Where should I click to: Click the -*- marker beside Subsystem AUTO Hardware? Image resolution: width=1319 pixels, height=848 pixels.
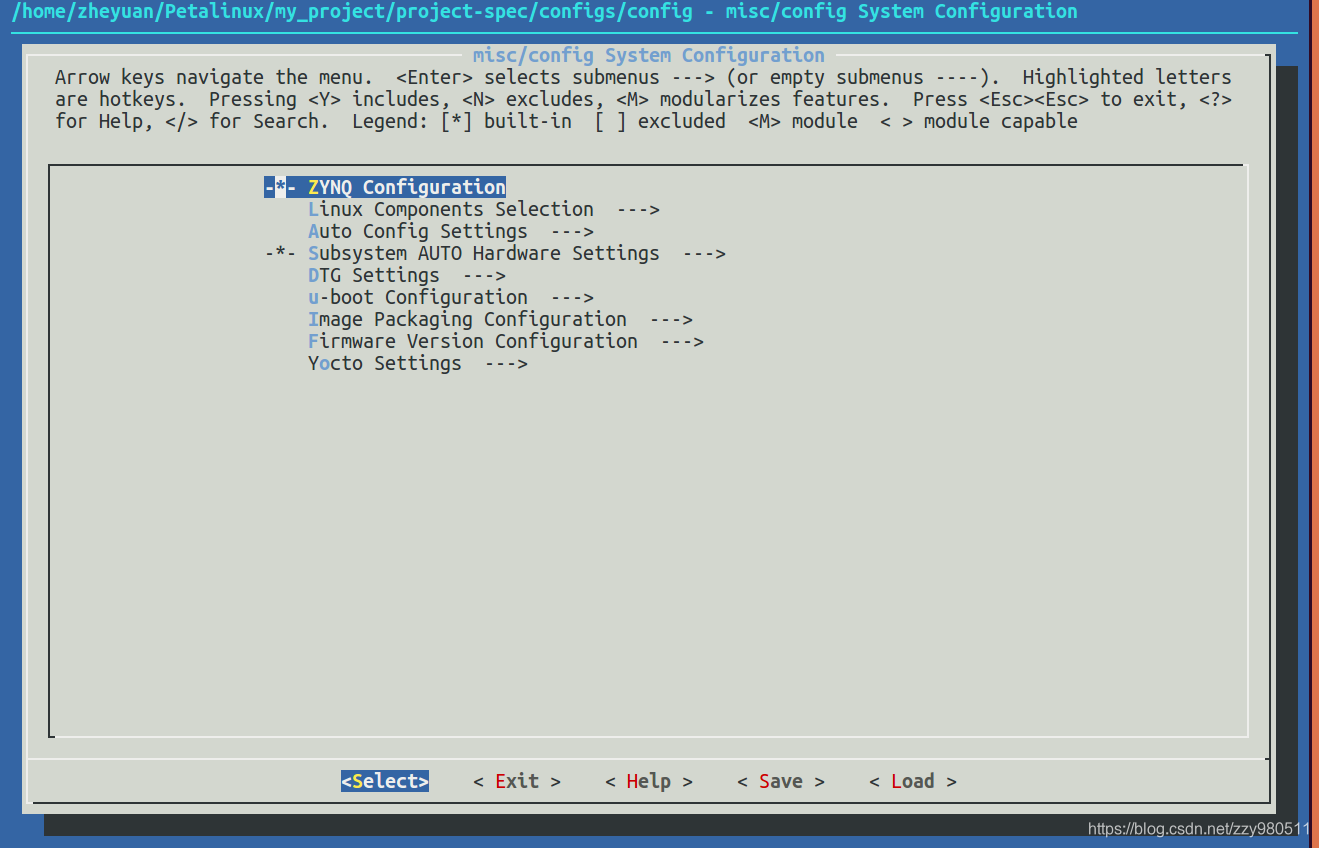pyautogui.click(x=280, y=253)
